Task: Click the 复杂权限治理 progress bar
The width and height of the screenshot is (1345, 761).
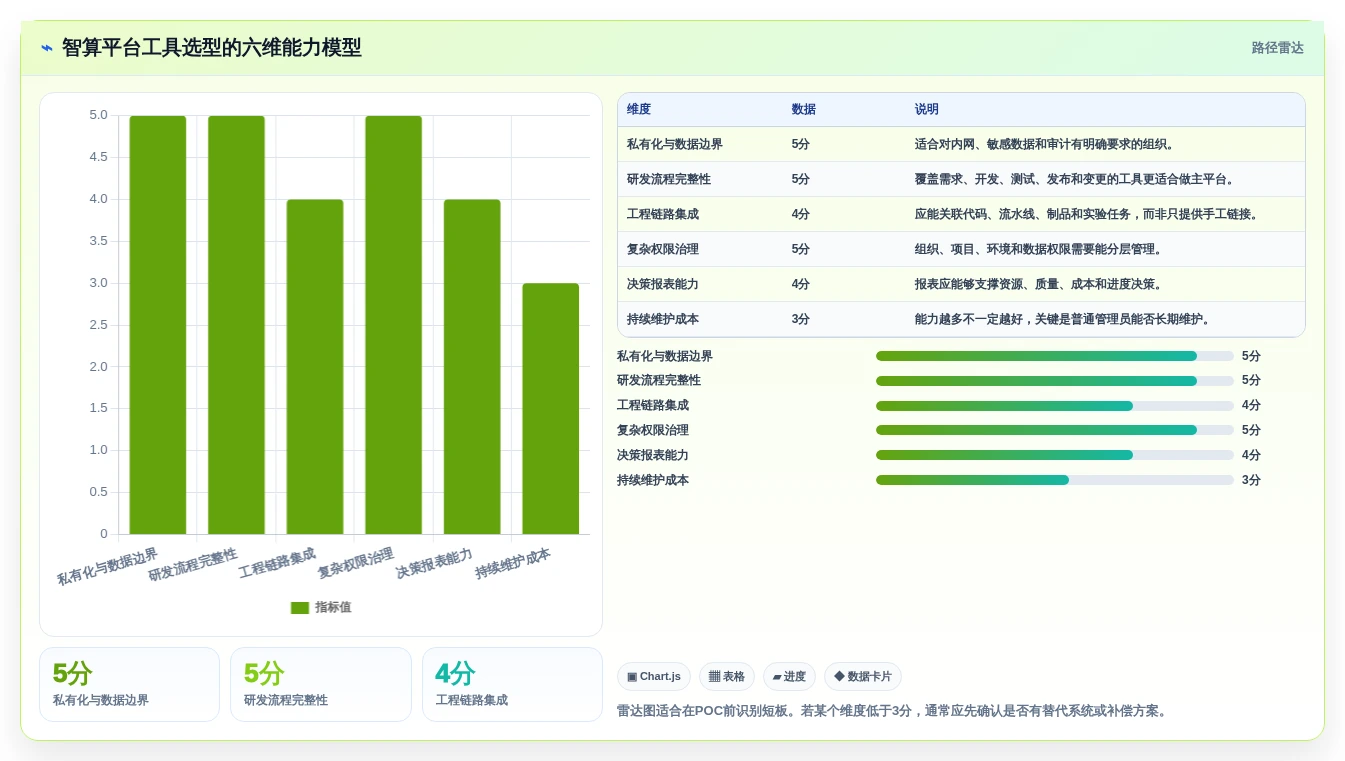Action: point(1055,430)
